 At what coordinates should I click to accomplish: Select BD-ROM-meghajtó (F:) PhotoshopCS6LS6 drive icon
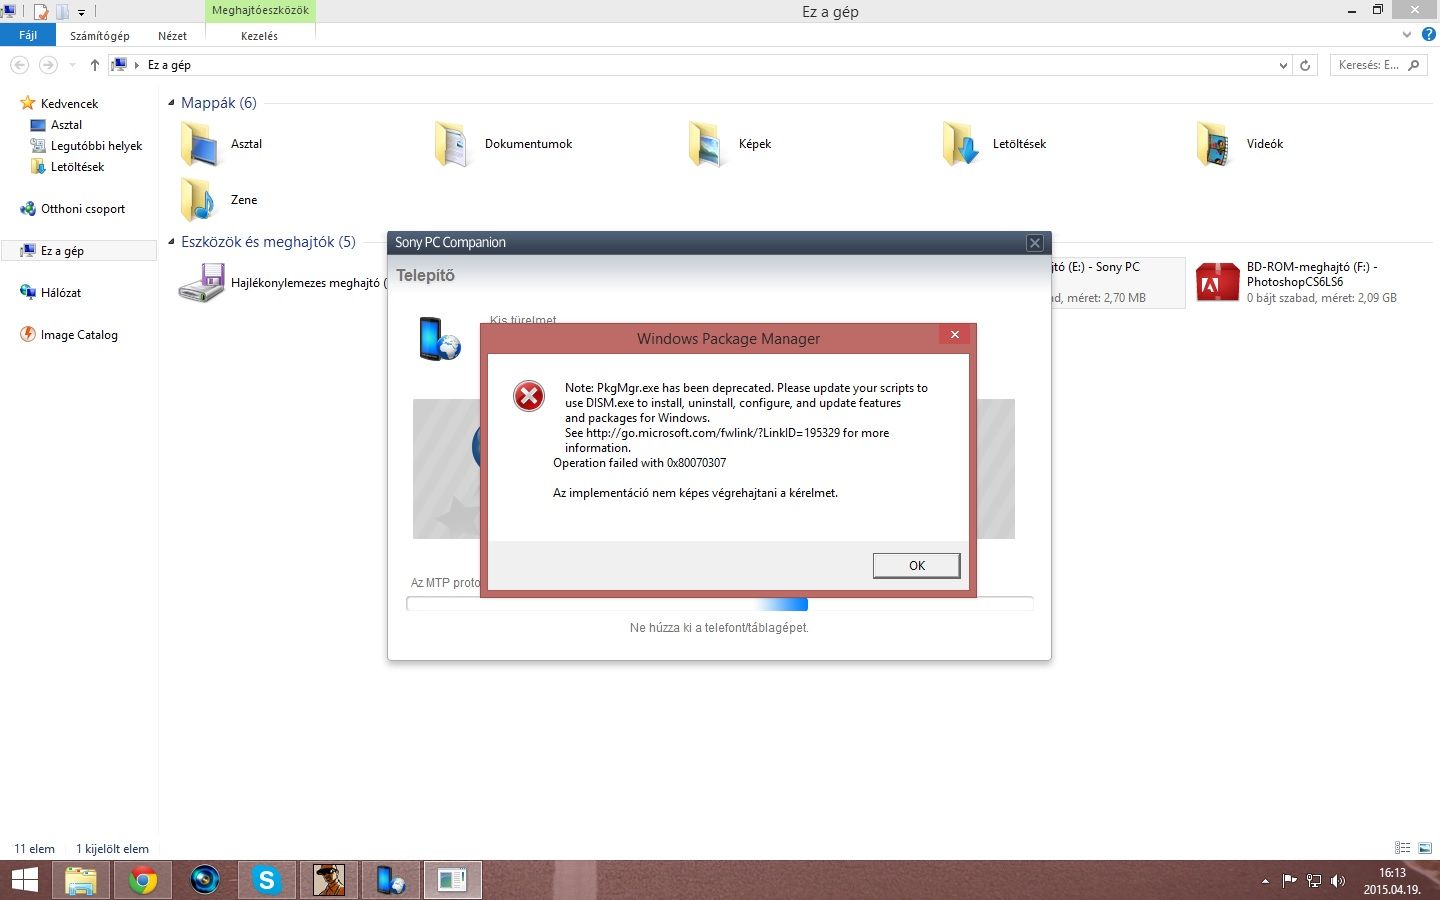[1217, 283]
